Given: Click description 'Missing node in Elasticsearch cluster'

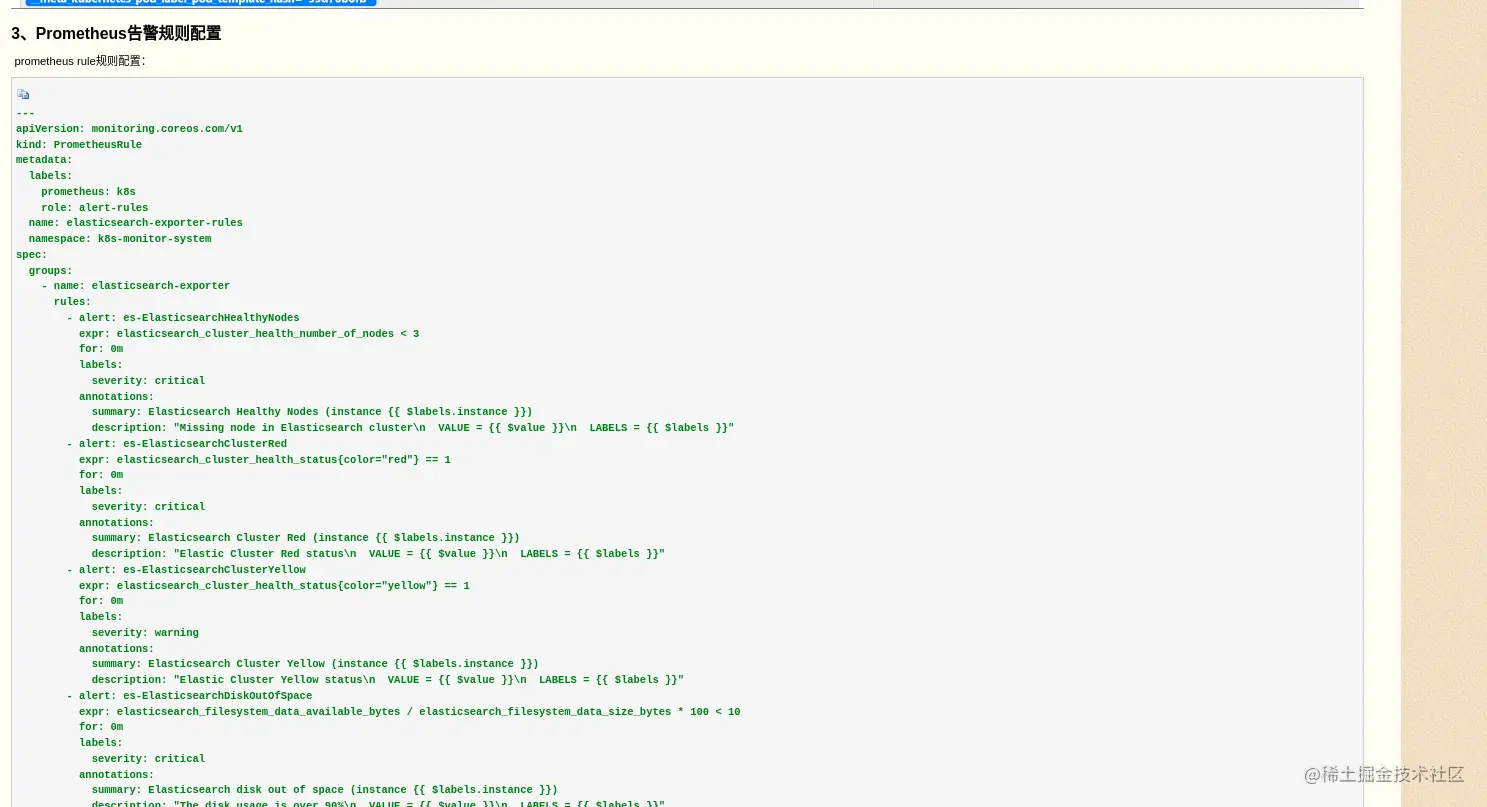Looking at the screenshot, I should (413, 428).
